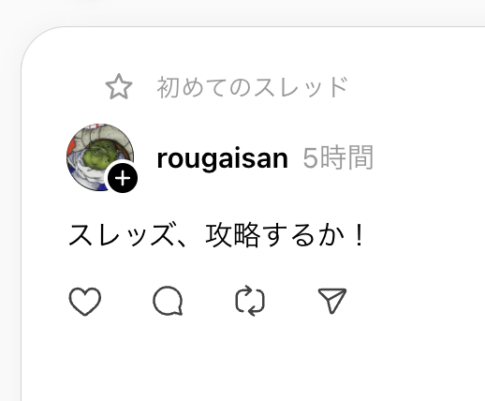Image resolution: width=485 pixels, height=401 pixels.
Task: Open replies via the comment bubble icon
Action: (x=168, y=301)
